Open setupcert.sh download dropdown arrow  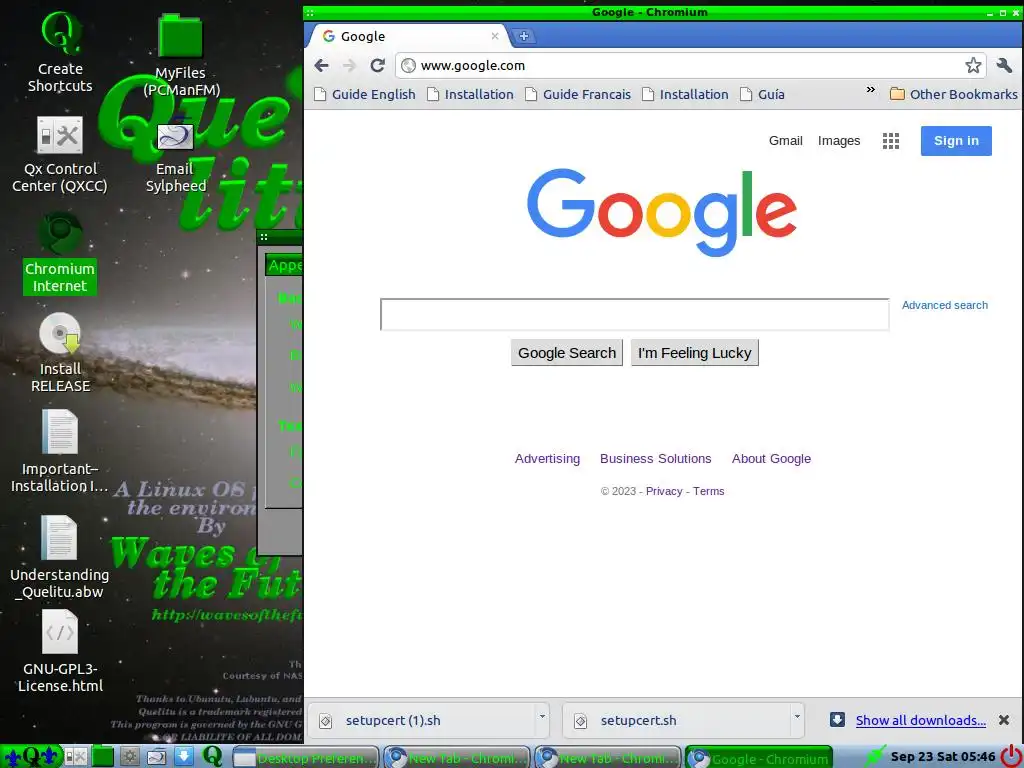click(x=797, y=717)
